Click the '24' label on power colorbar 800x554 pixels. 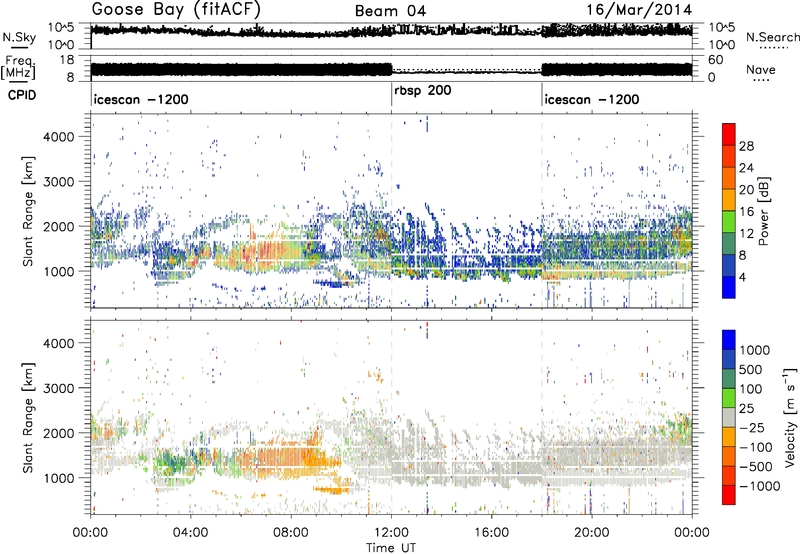click(x=746, y=168)
